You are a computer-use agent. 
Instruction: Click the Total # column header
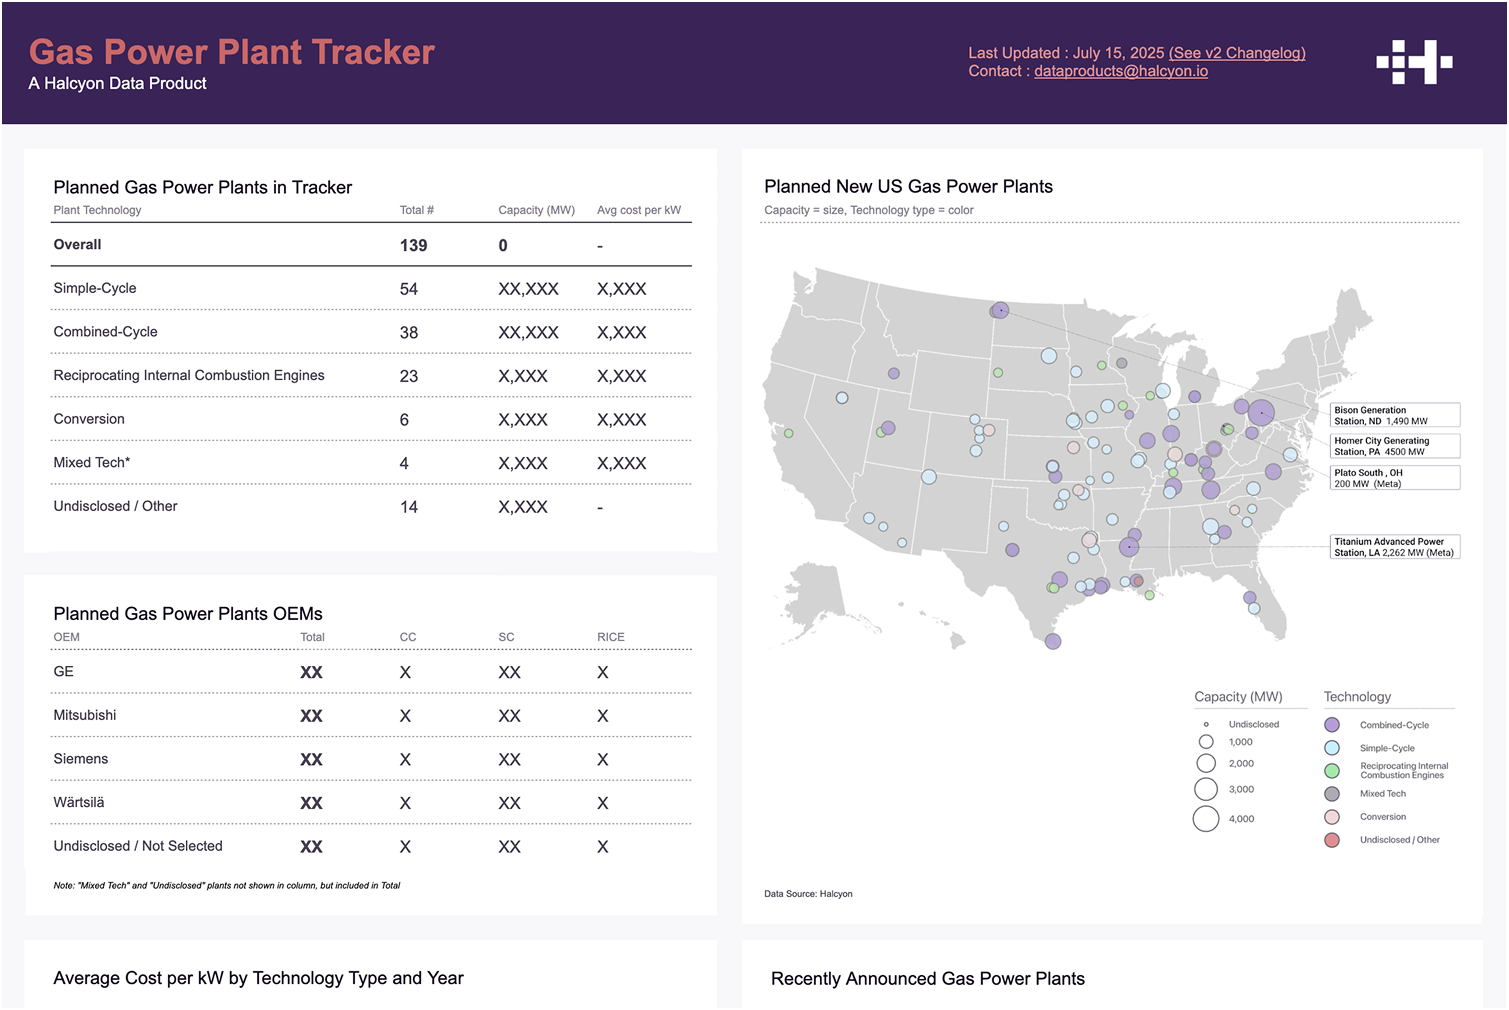click(417, 210)
